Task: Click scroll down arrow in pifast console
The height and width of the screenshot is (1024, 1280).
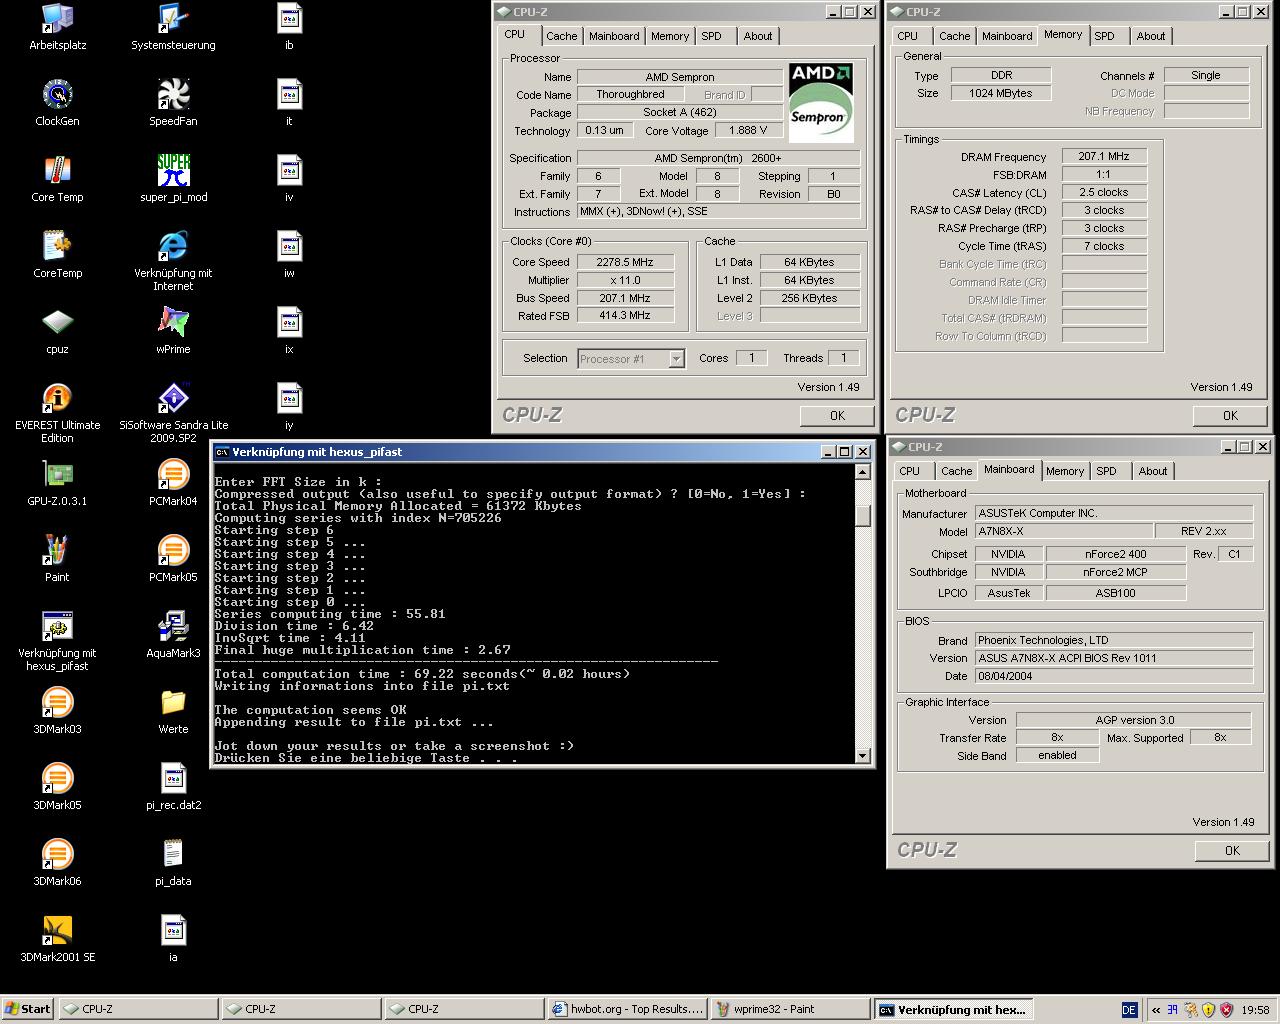Action: click(x=863, y=756)
